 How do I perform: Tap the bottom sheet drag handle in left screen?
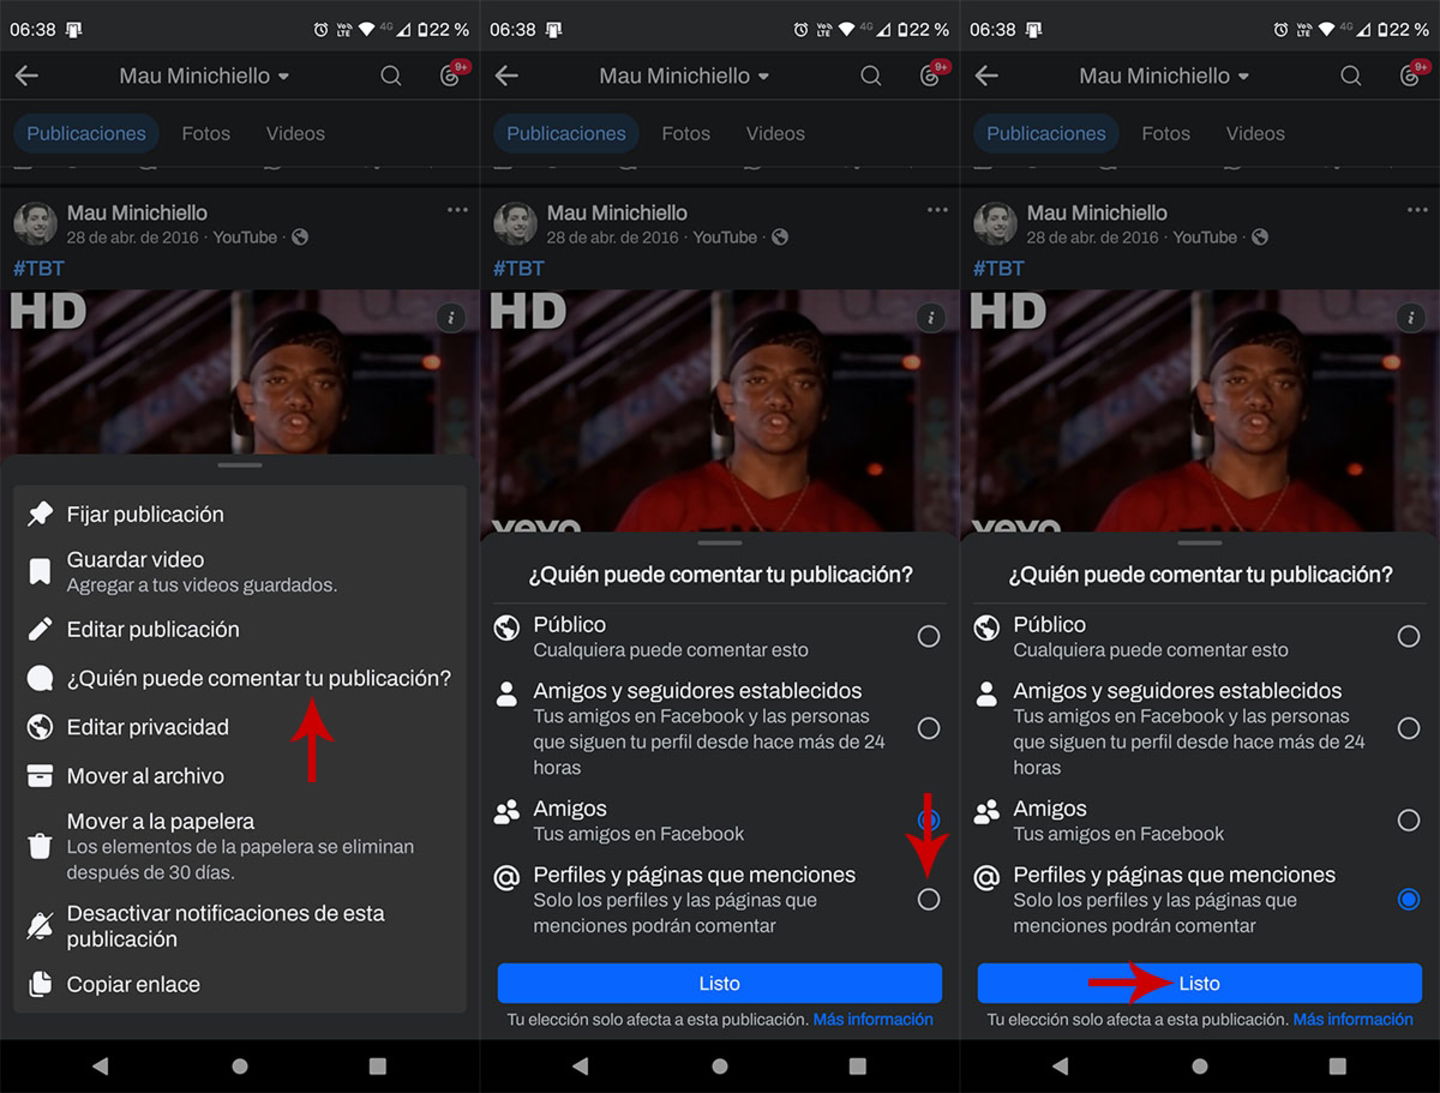tap(240, 465)
